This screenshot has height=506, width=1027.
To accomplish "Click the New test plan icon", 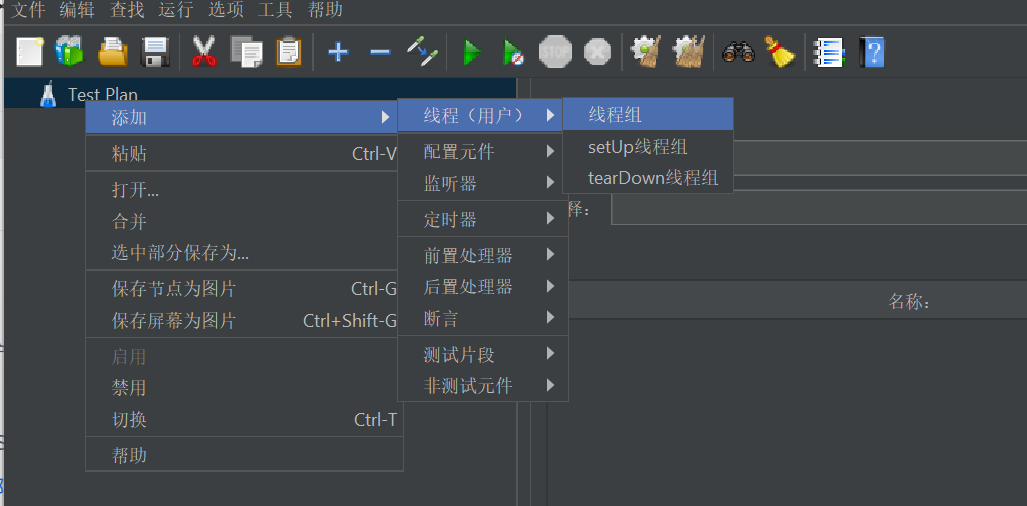I will [x=29, y=51].
